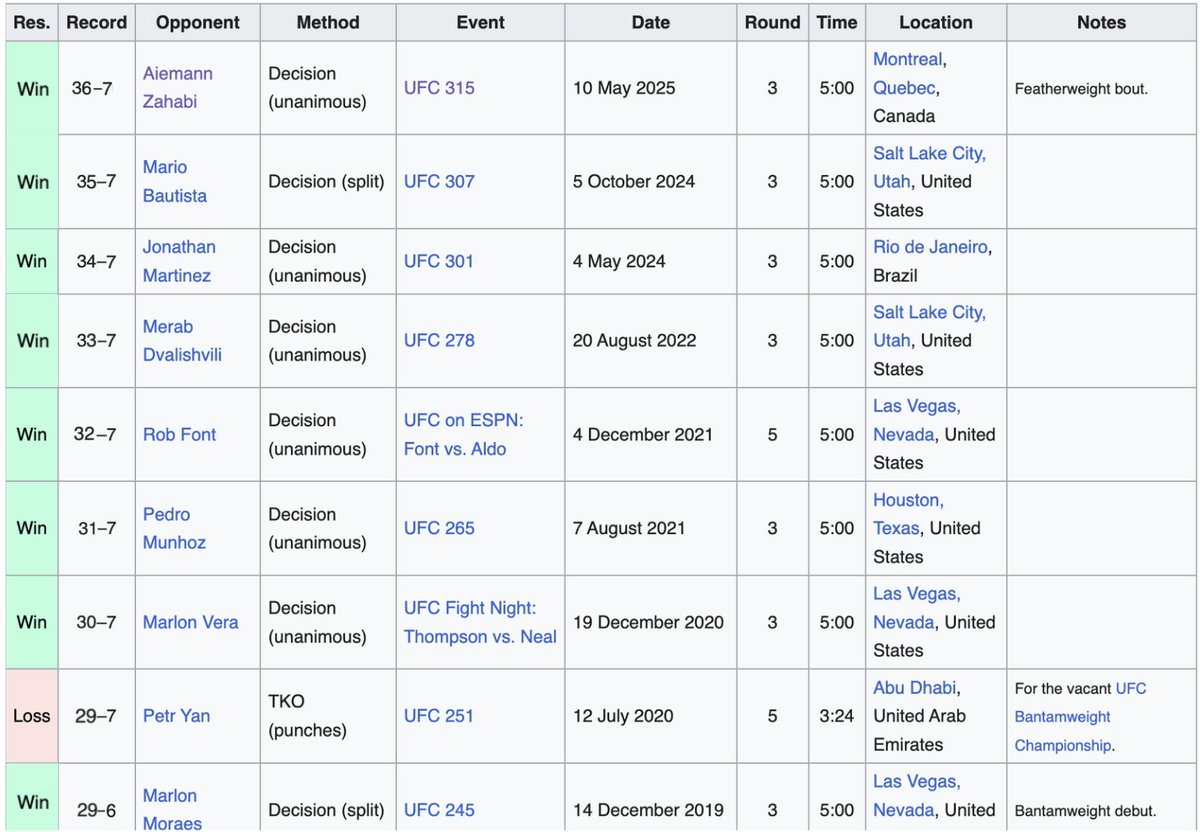1200x832 pixels.
Task: Click the '5 October 2024' date cell
Action: pos(651,181)
